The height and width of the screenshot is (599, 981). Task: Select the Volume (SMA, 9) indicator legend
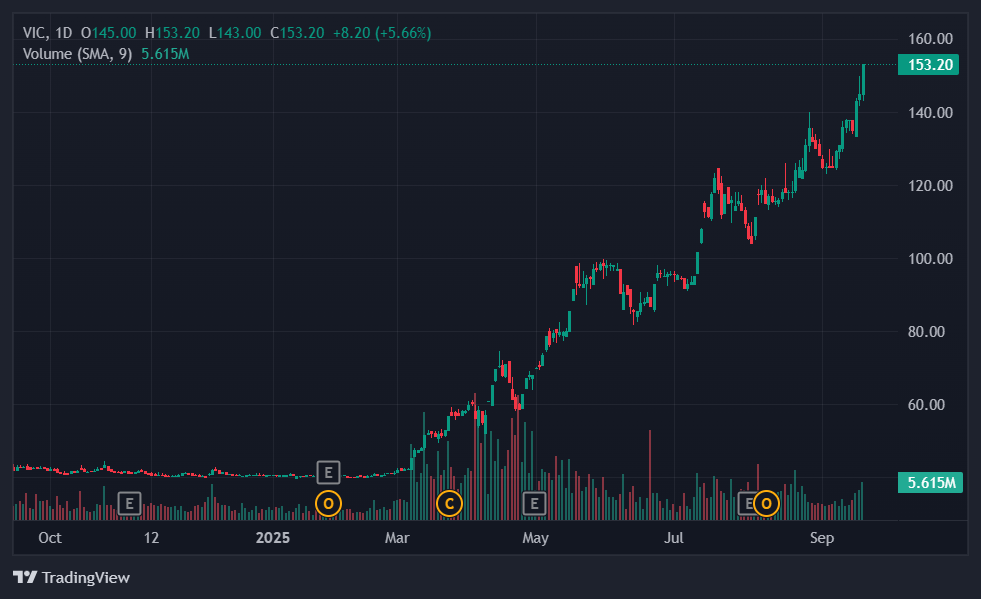click(78, 54)
